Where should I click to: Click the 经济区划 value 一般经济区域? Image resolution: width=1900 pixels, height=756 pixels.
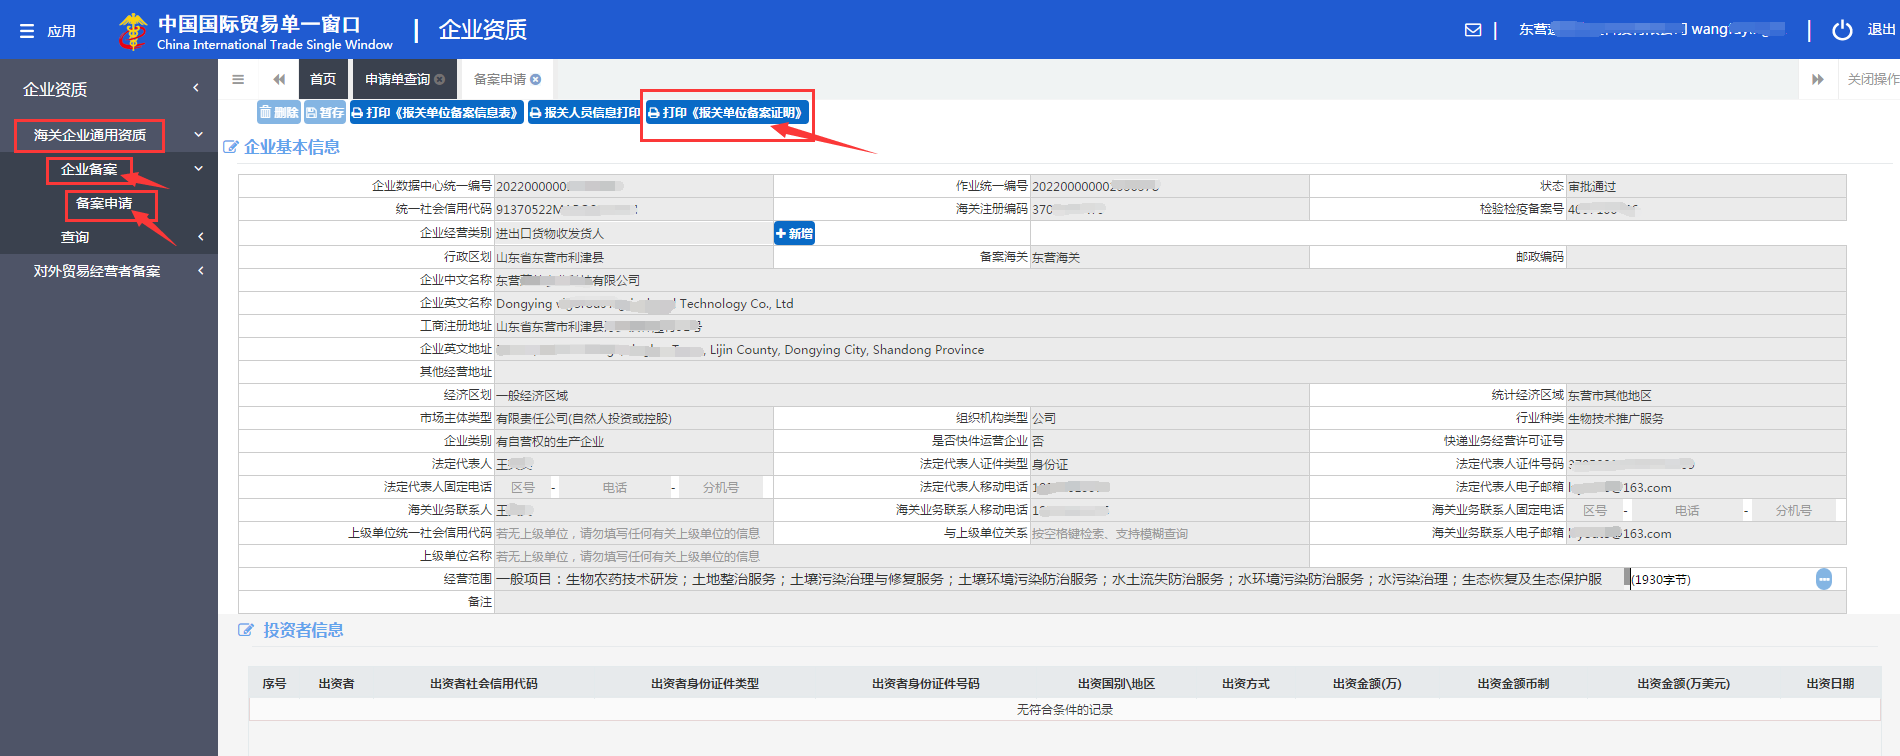coord(532,396)
